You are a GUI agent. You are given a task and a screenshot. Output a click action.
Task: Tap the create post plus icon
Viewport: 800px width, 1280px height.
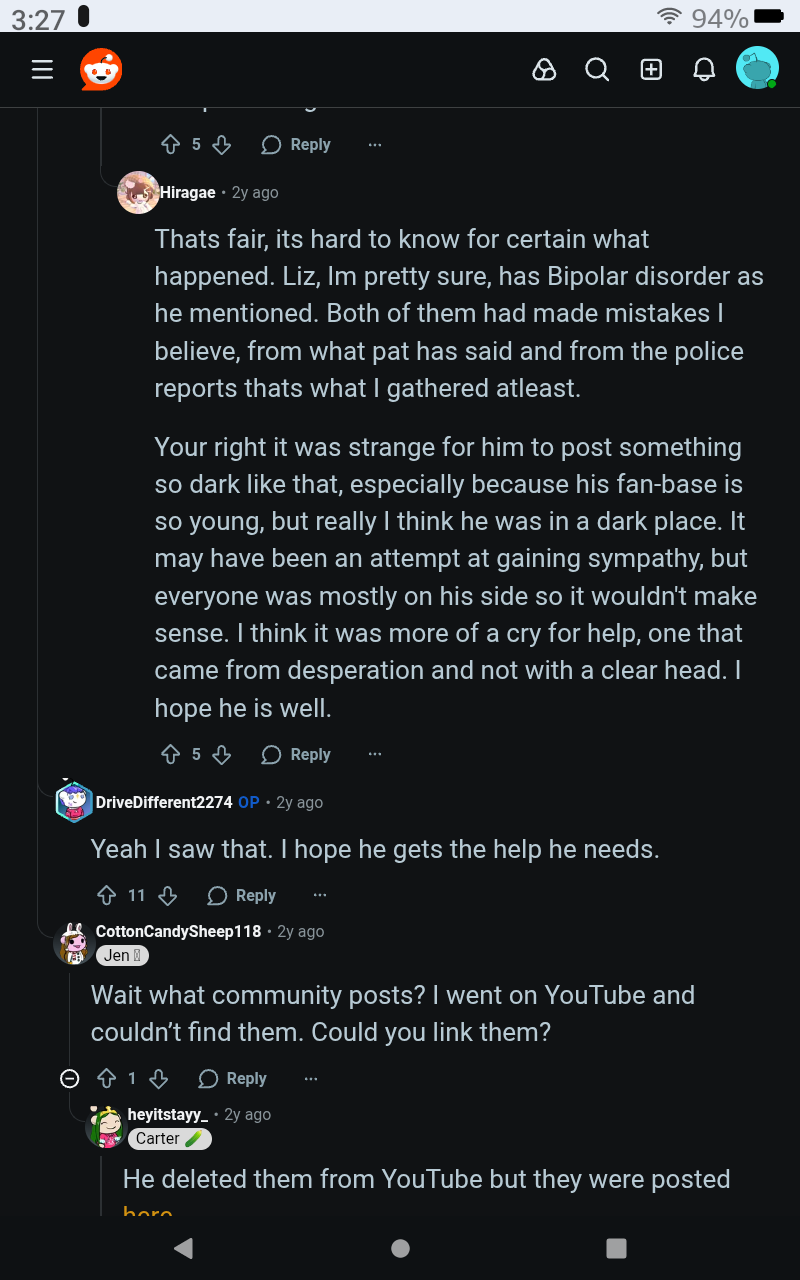click(x=651, y=70)
